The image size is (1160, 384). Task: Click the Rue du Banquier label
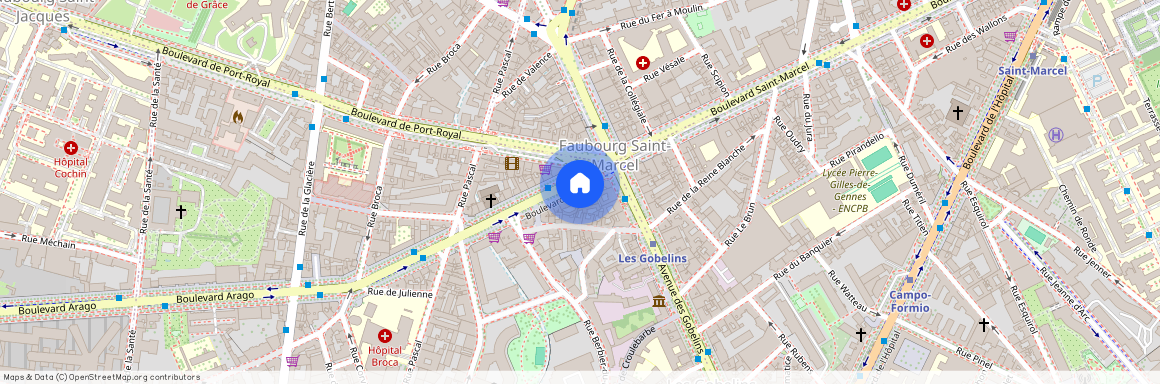pyautogui.click(x=803, y=258)
